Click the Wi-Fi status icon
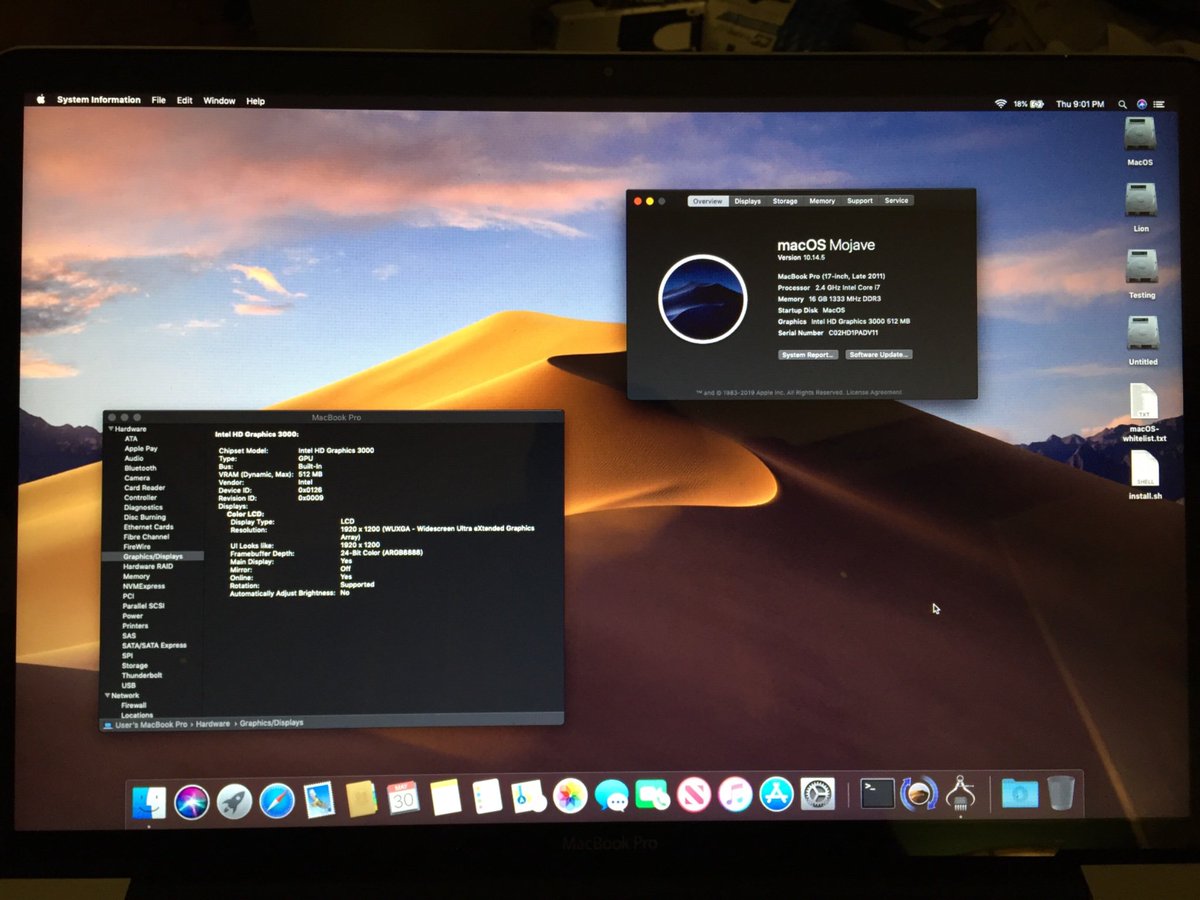The image size is (1200, 900). (999, 104)
